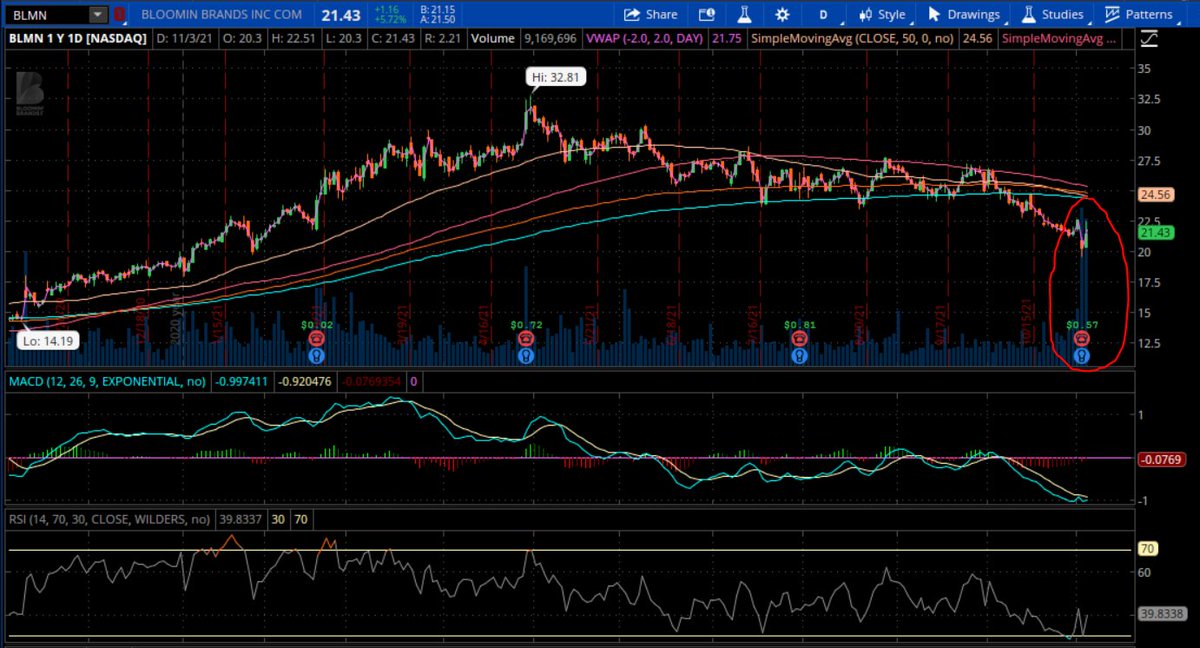Open the flask icon in toolbar
This screenshot has width=1200, height=648.
(743, 14)
